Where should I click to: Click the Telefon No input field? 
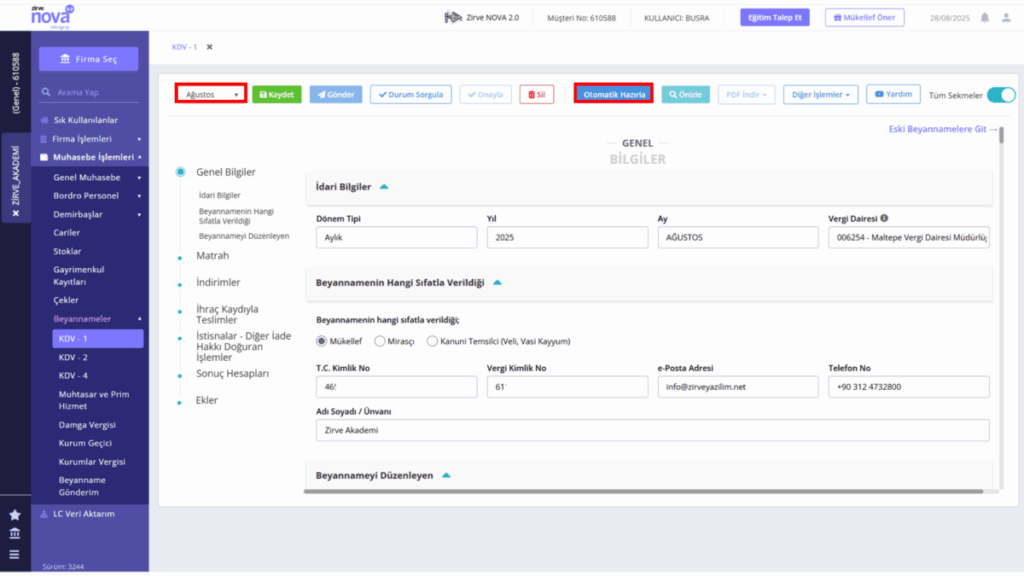pyautogui.click(x=908, y=387)
